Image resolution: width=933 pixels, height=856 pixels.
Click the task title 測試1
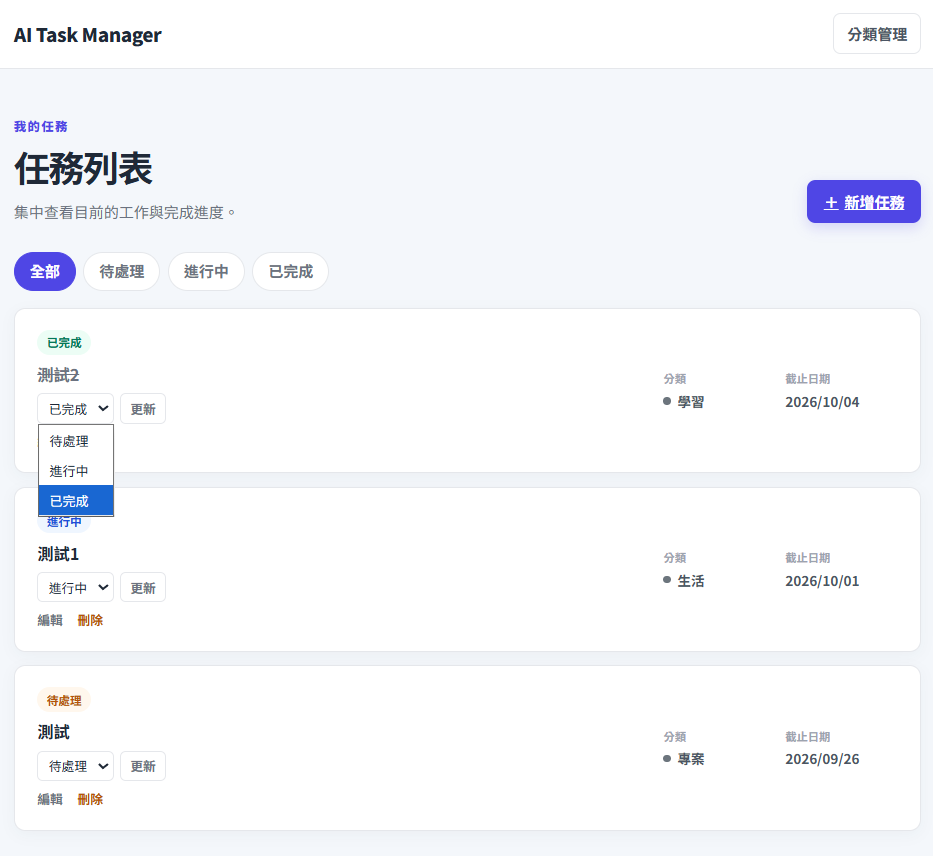(58, 554)
